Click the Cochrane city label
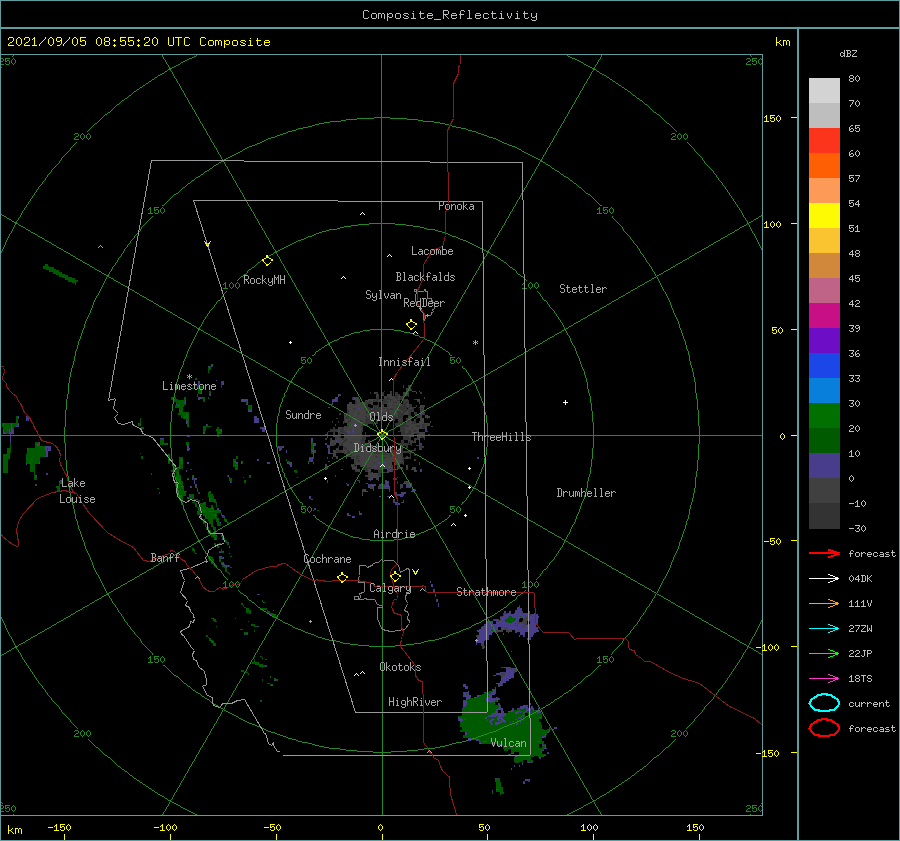 point(327,559)
